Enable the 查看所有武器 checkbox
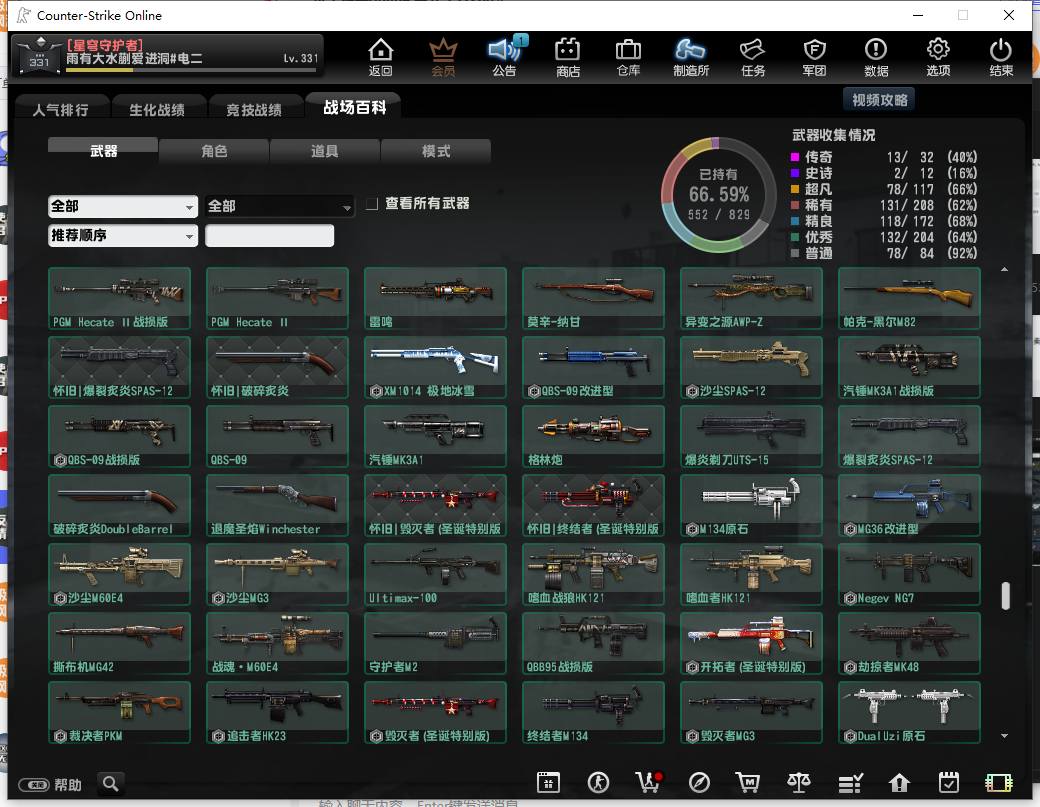 (372, 204)
